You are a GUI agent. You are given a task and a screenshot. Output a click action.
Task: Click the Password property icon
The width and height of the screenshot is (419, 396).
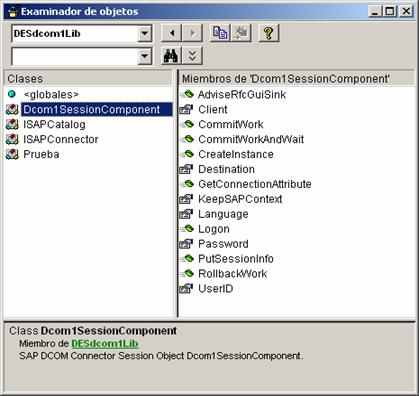[x=186, y=244]
